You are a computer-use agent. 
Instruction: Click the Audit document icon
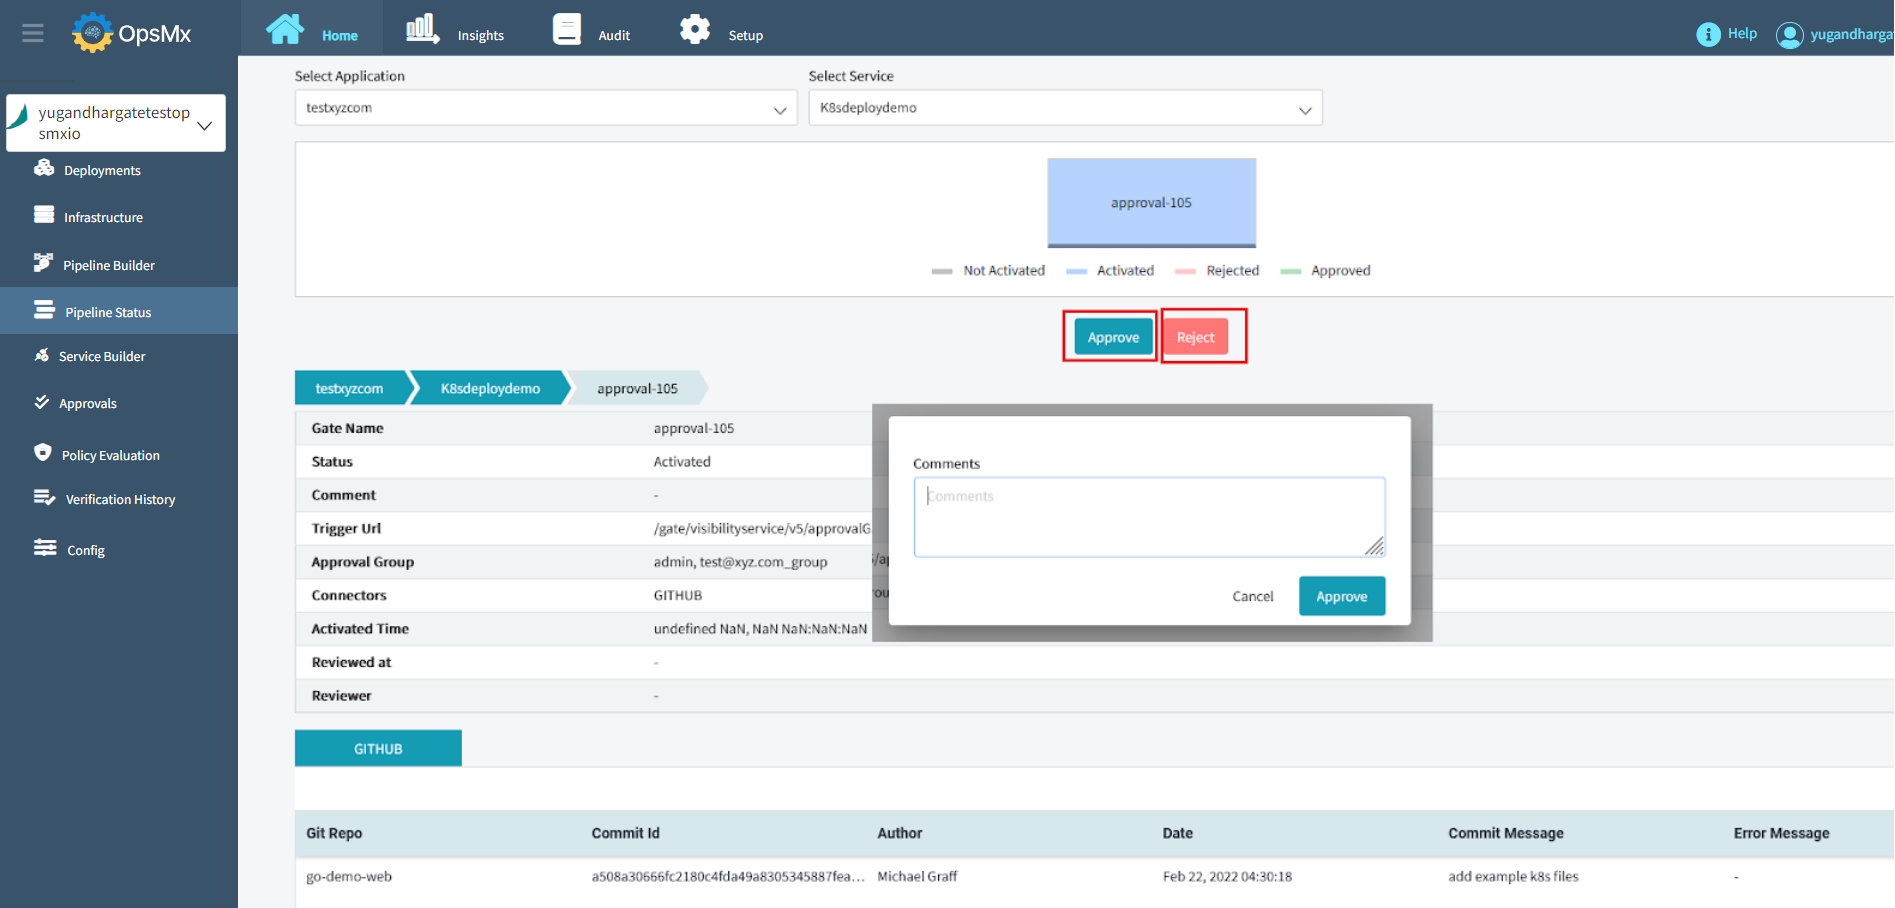(x=567, y=29)
